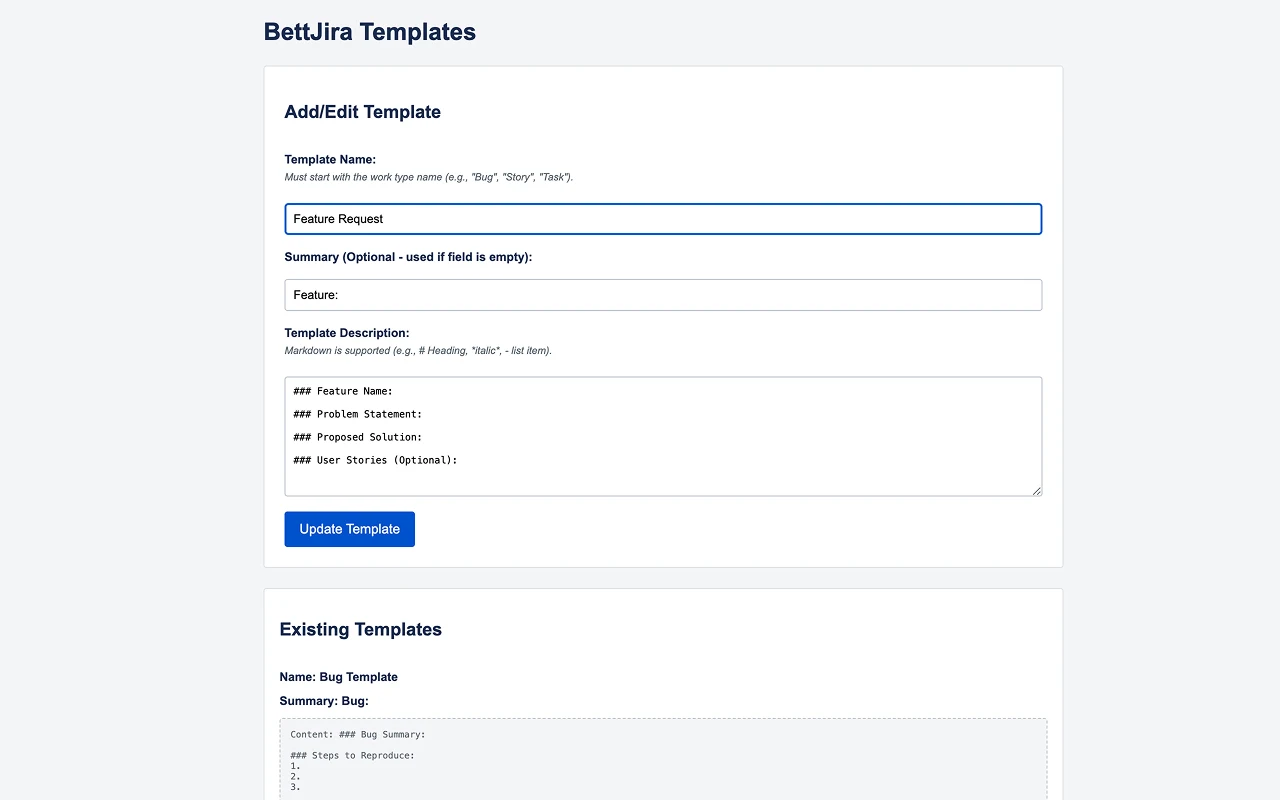Click the "Name: Bug Template" entry
Screen dimensions: 1280x800
pyautogui.click(x=339, y=677)
